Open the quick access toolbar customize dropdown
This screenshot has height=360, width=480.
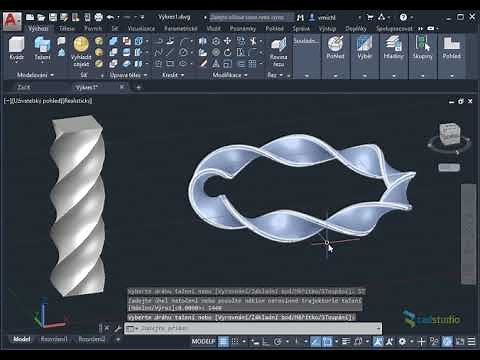142,17
